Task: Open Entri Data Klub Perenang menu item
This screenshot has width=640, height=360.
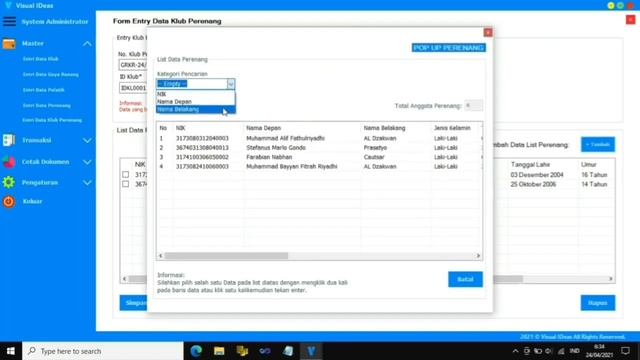Action: click(52, 120)
